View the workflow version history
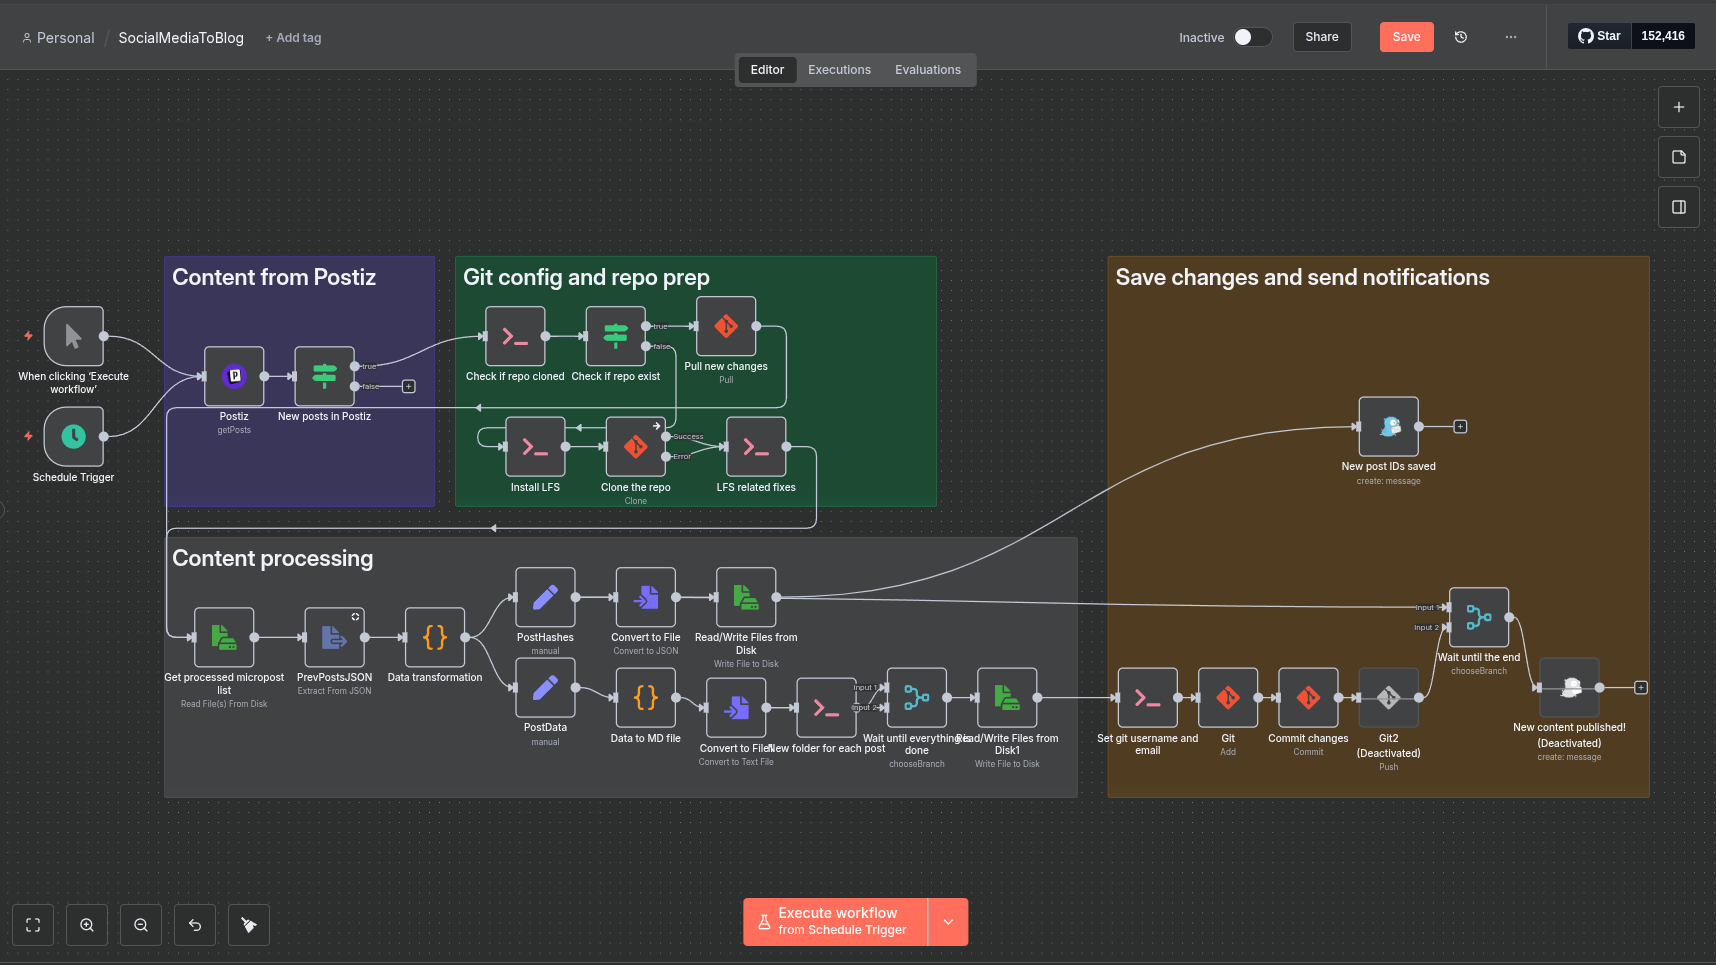This screenshot has width=1716, height=965. pos(1460,36)
